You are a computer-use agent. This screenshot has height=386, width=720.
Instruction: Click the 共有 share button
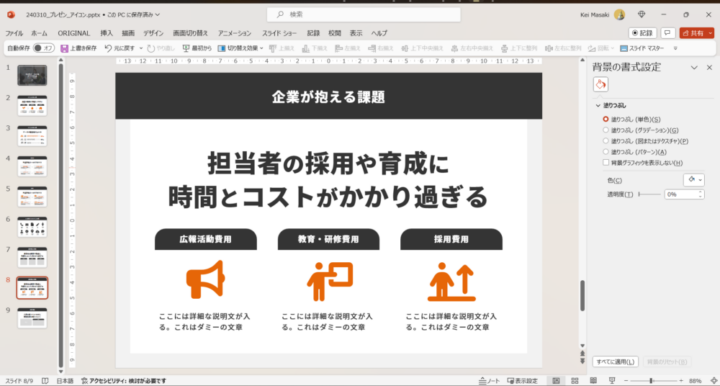point(693,33)
